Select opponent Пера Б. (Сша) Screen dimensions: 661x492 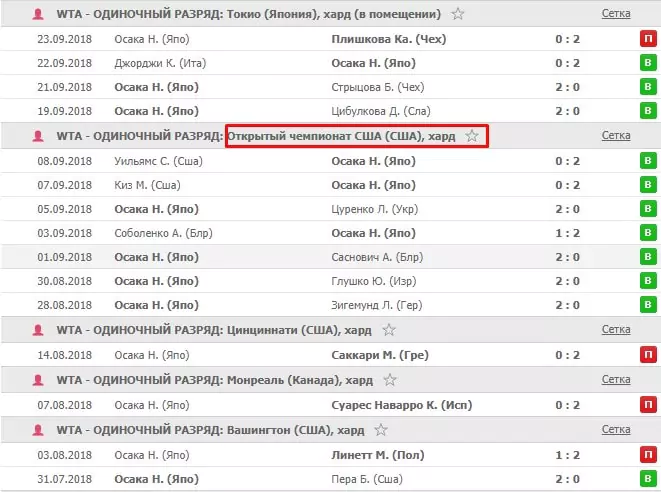pos(367,479)
